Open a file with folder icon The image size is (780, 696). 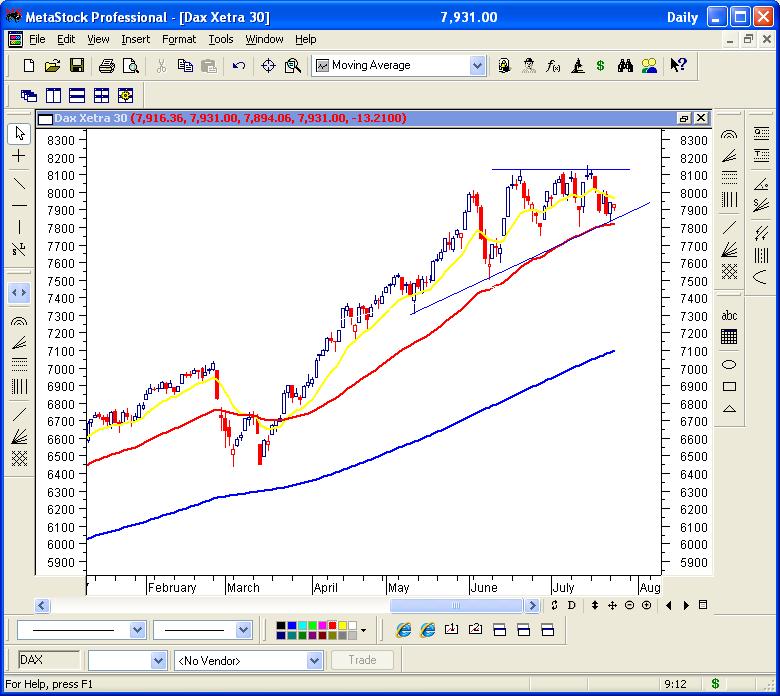tap(53, 65)
